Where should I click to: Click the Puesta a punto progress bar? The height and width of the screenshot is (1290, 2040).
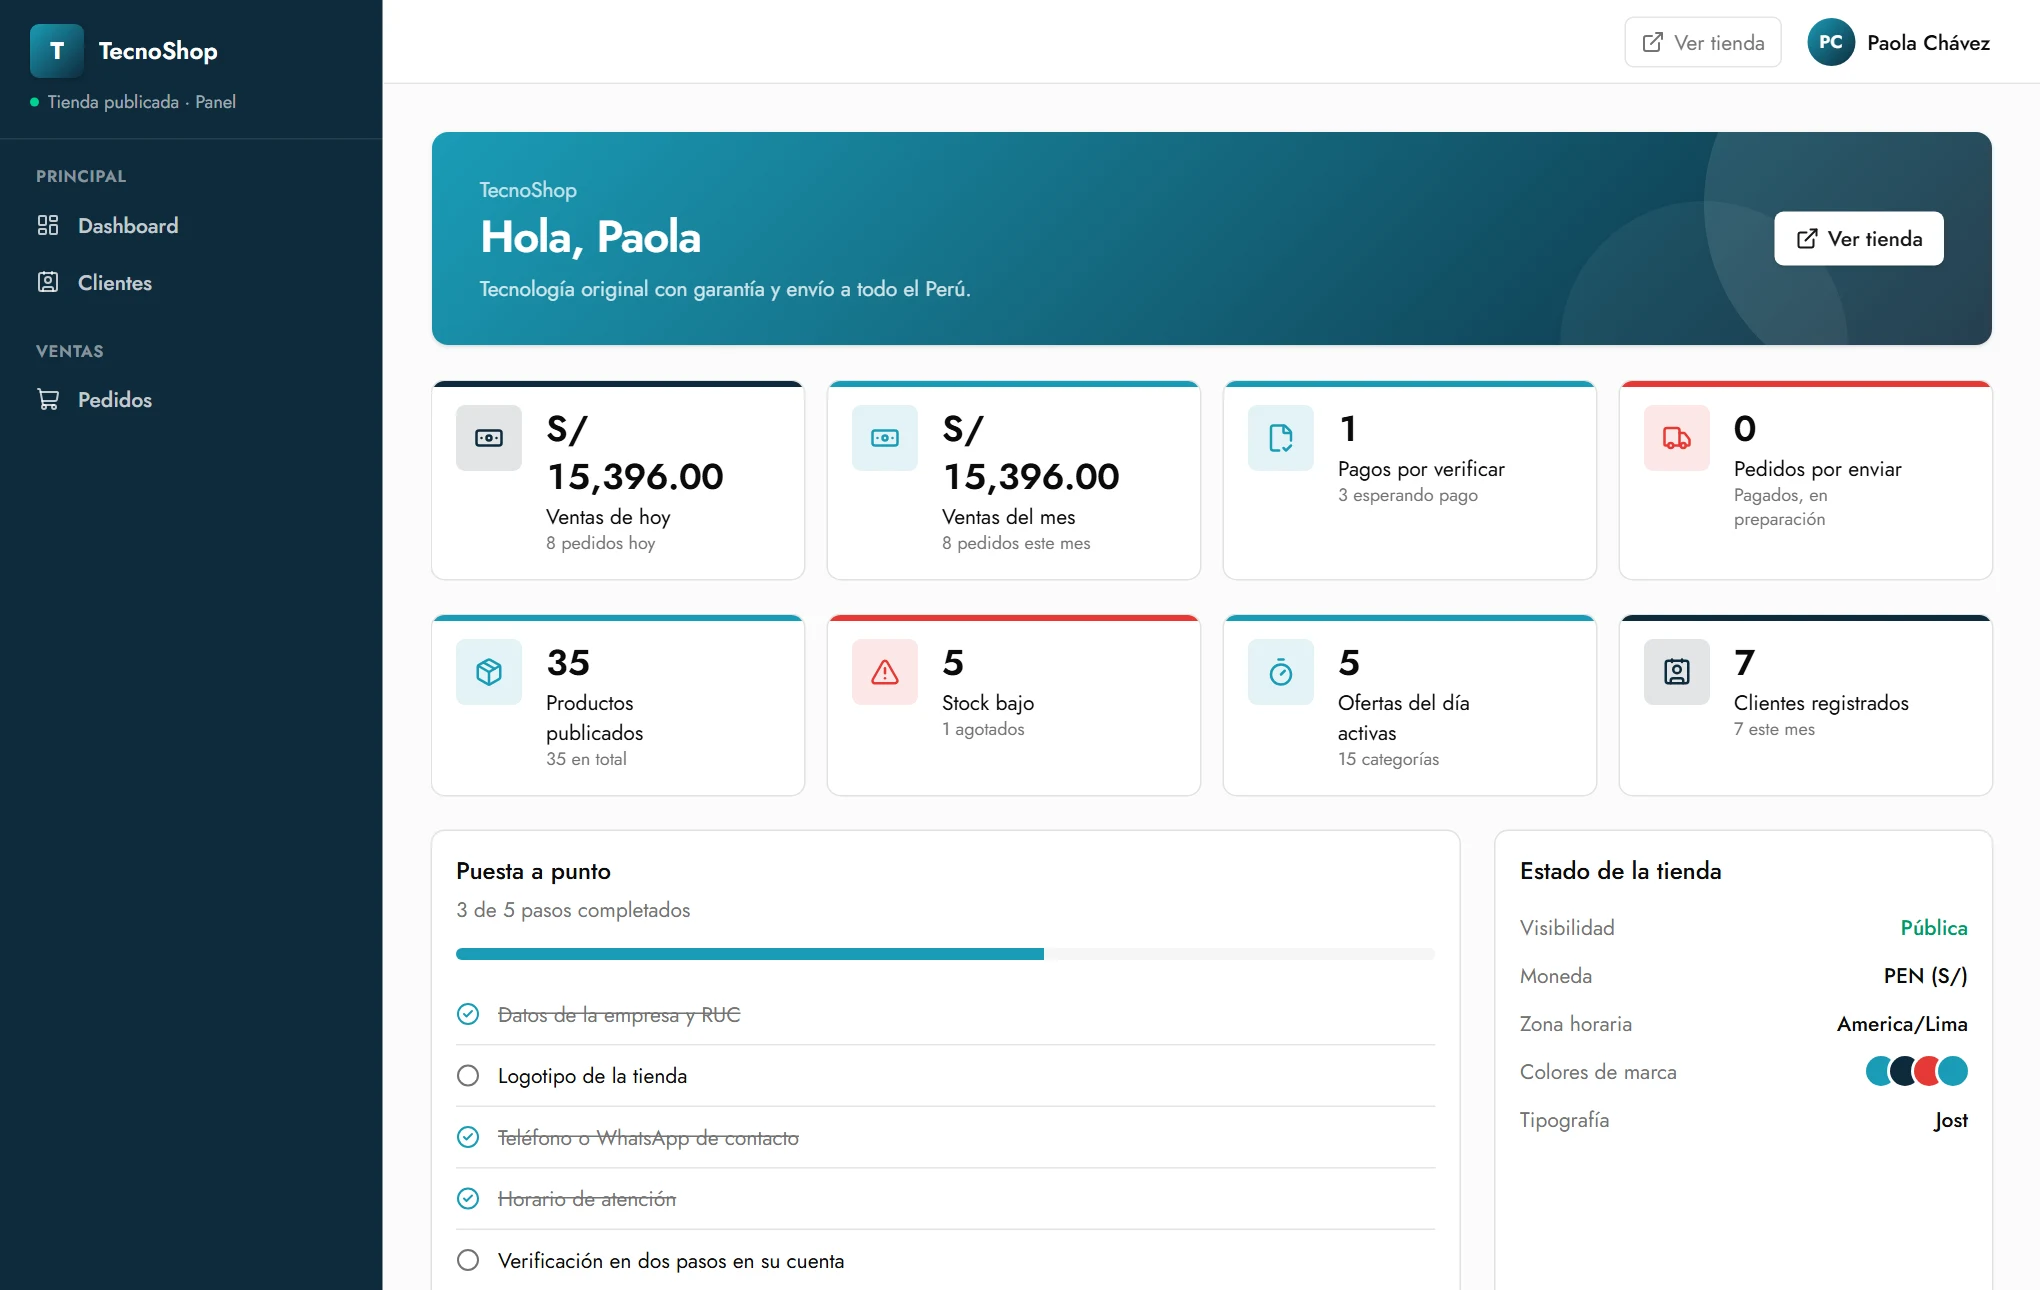(x=945, y=954)
